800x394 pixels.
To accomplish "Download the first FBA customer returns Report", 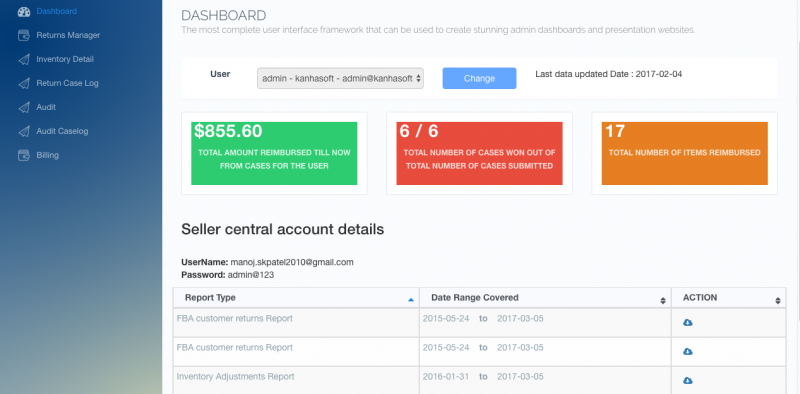I will (x=688, y=323).
